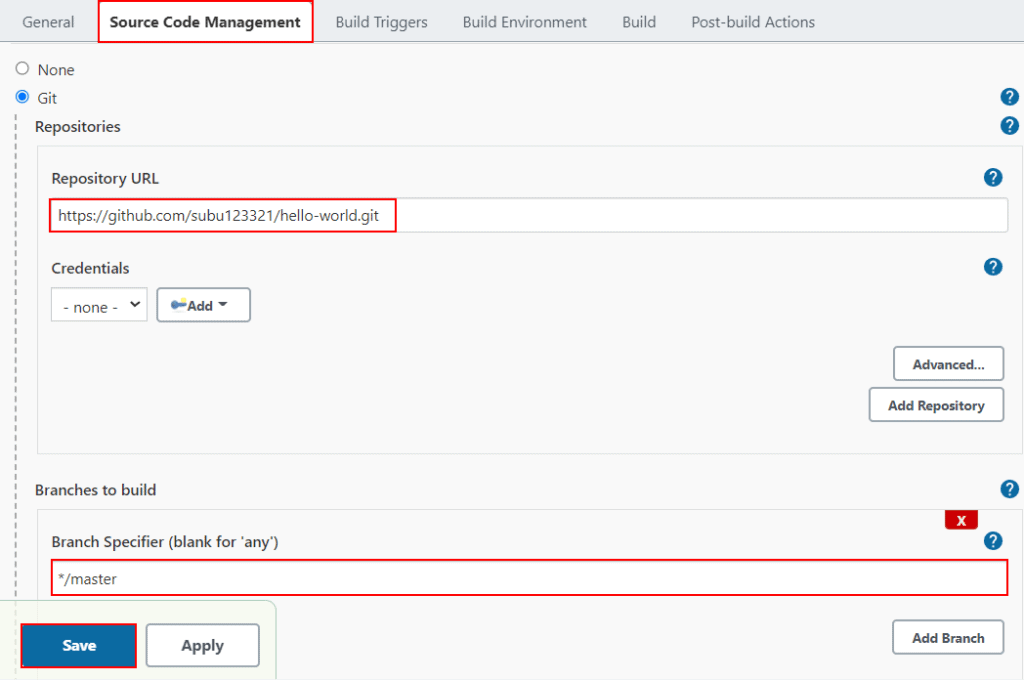
Task: Open help for Branches to build
Action: click(x=1009, y=489)
